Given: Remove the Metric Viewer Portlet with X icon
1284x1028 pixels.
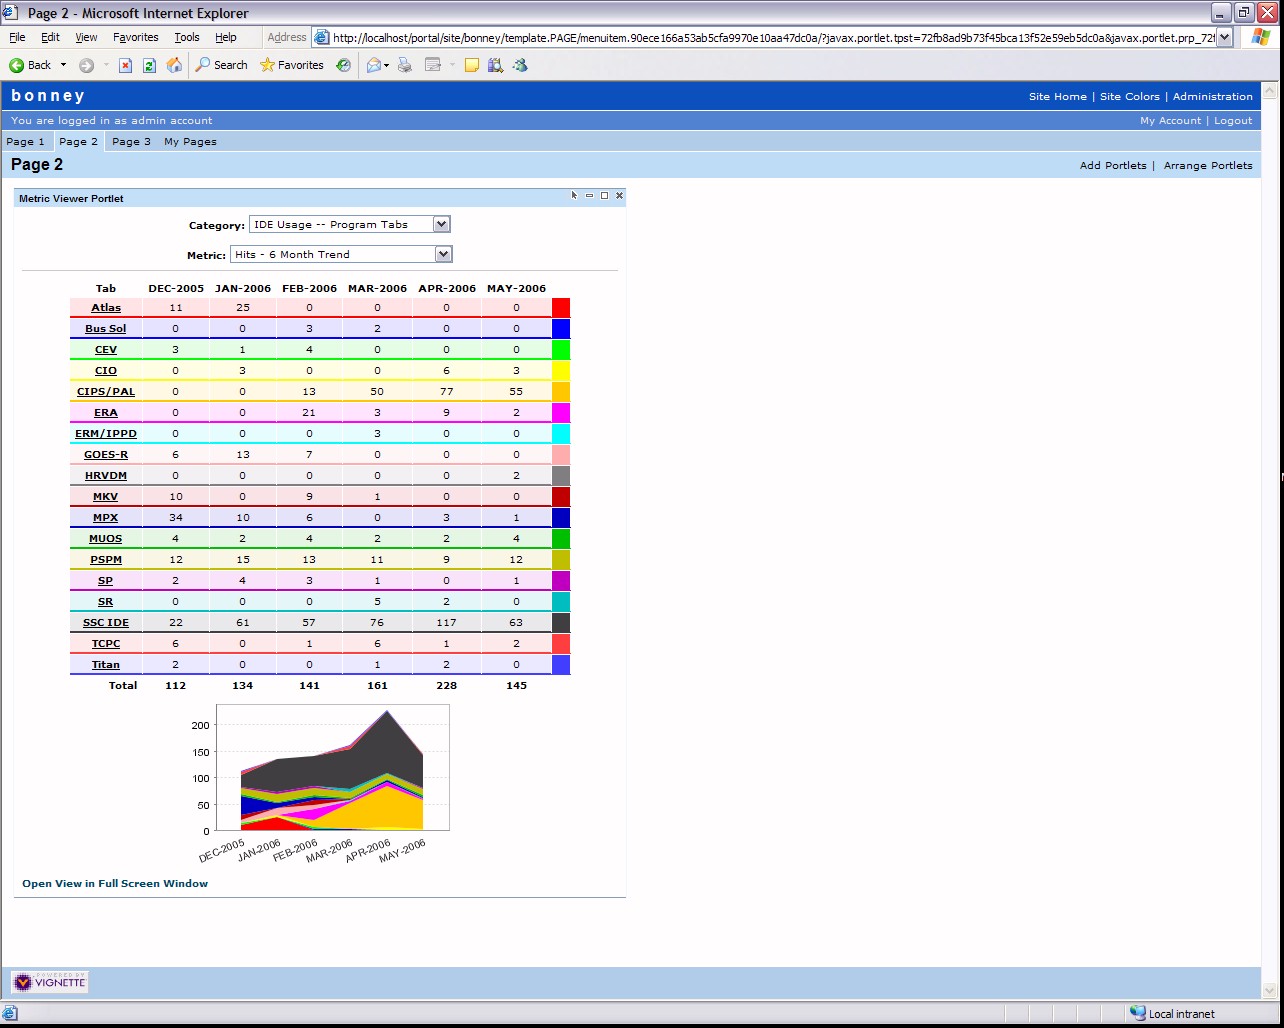Looking at the screenshot, I should click(619, 196).
